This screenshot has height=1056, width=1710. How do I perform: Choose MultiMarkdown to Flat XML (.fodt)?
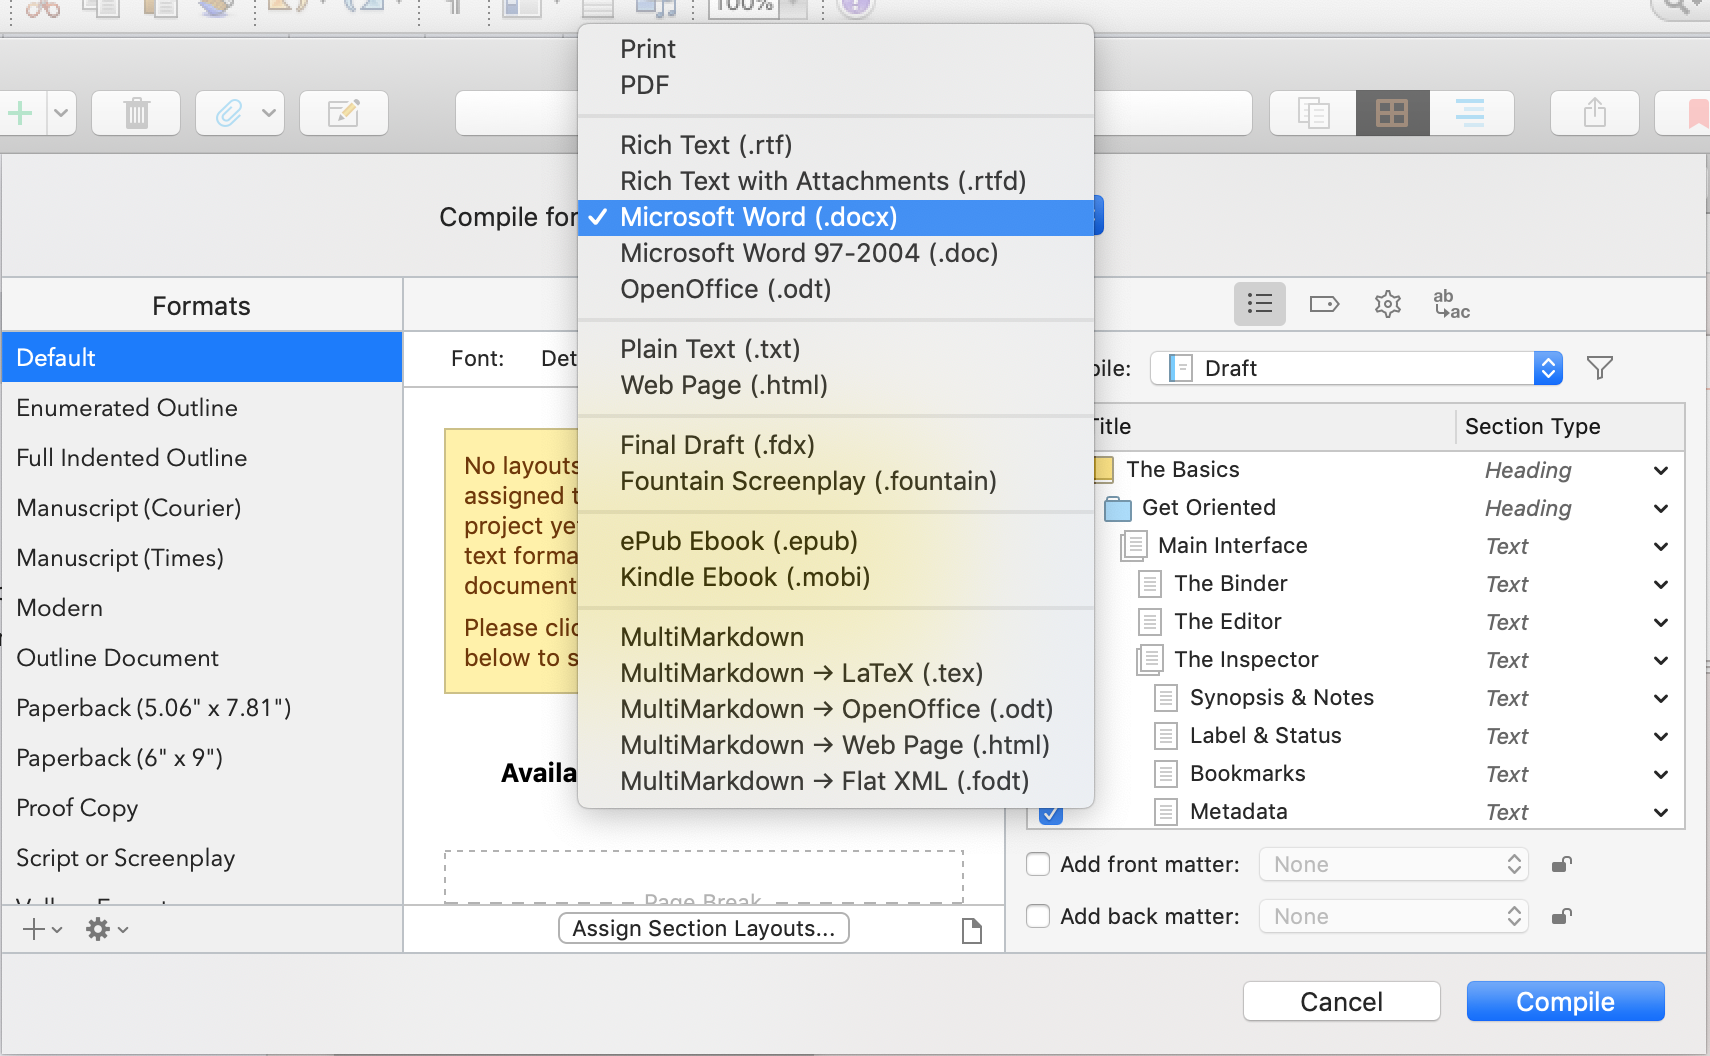(x=836, y=781)
